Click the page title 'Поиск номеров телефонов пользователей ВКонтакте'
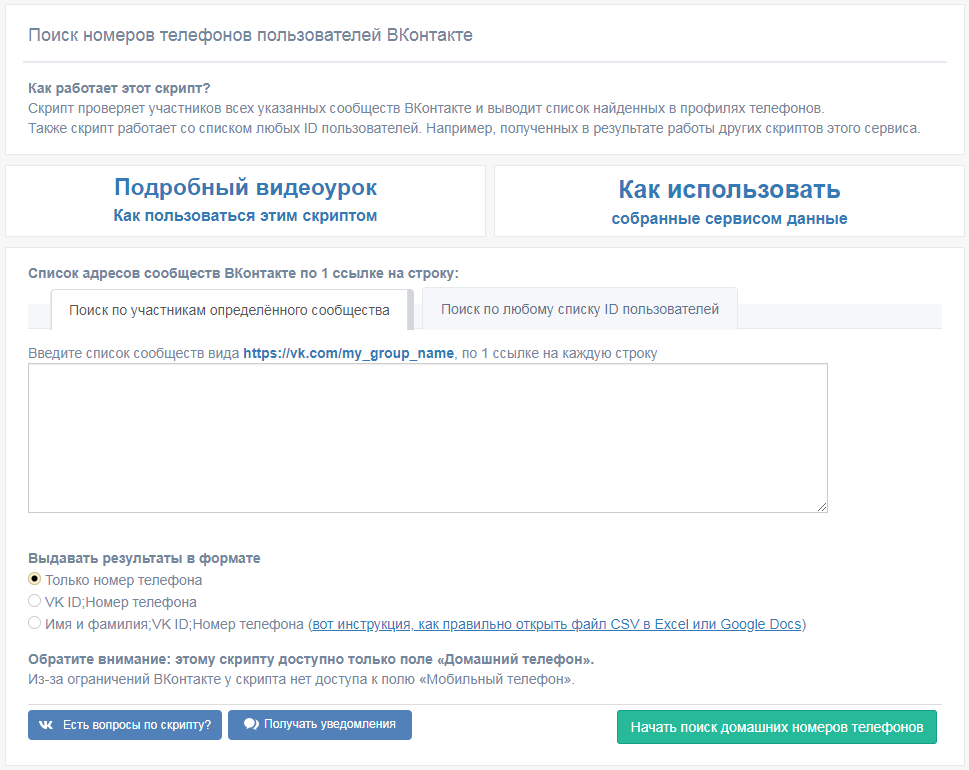969x770 pixels. pos(250,35)
